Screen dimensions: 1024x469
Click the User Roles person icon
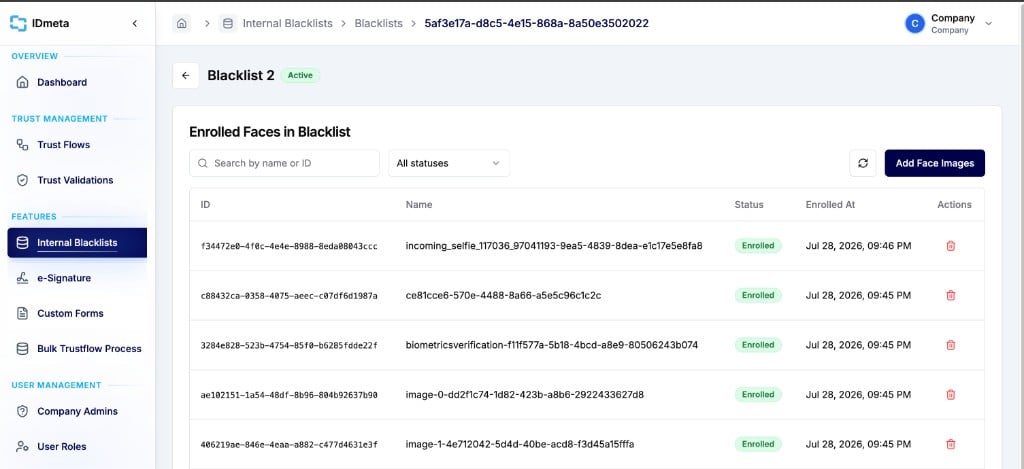(x=22, y=446)
